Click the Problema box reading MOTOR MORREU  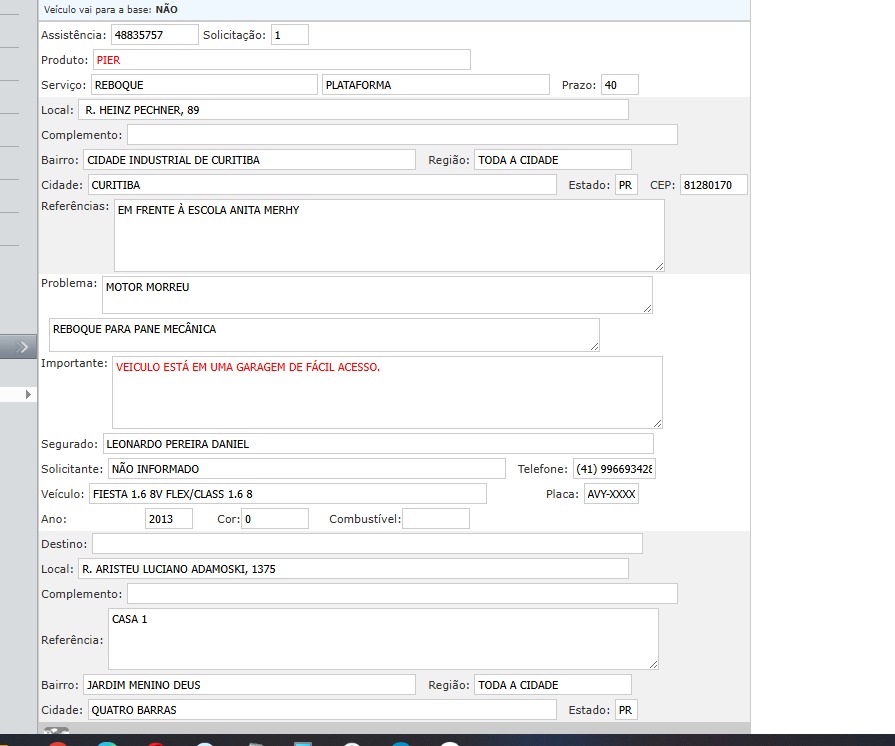pos(376,295)
